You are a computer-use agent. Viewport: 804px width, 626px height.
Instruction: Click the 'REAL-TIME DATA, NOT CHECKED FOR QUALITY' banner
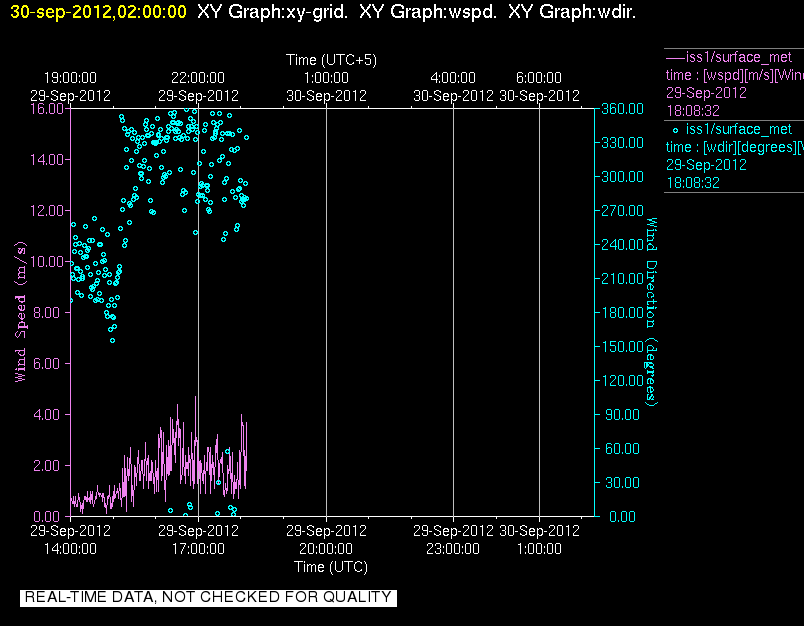(x=208, y=597)
